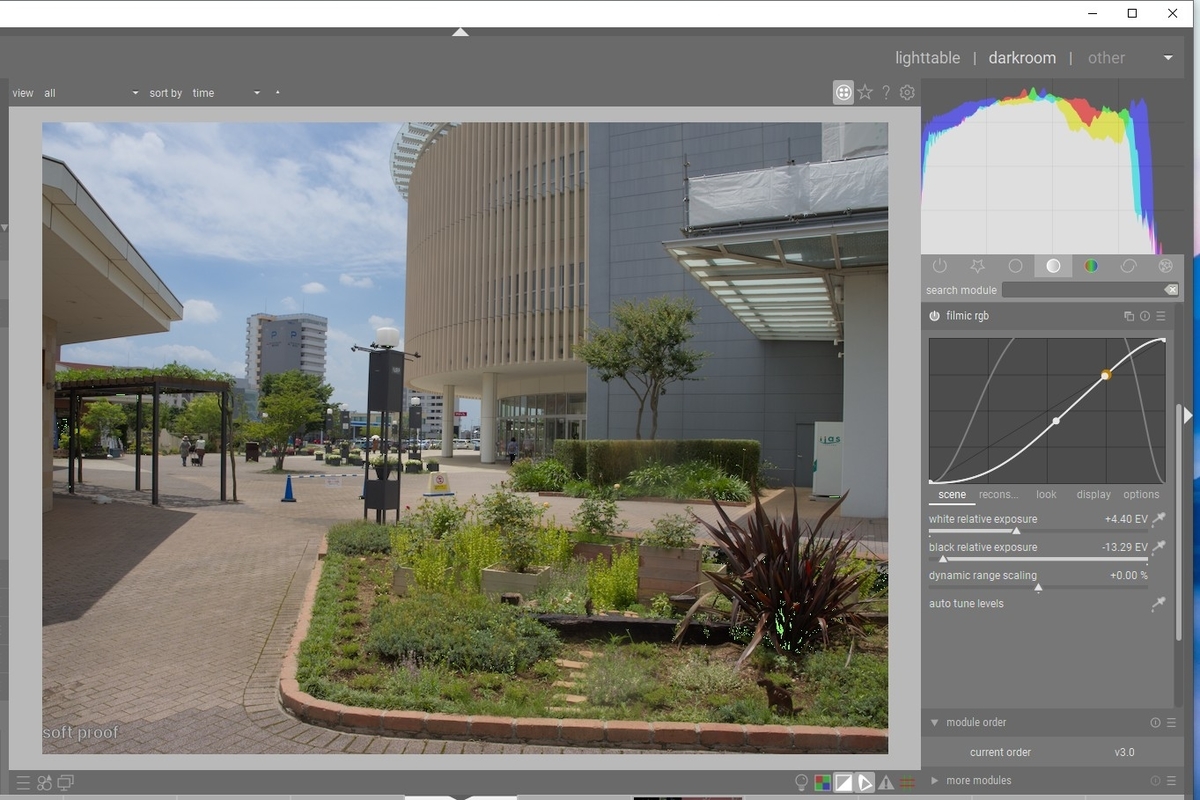This screenshot has width=1200, height=800.
Task: Toggle sort order arrow next to time
Action: pyautogui.click(x=277, y=93)
